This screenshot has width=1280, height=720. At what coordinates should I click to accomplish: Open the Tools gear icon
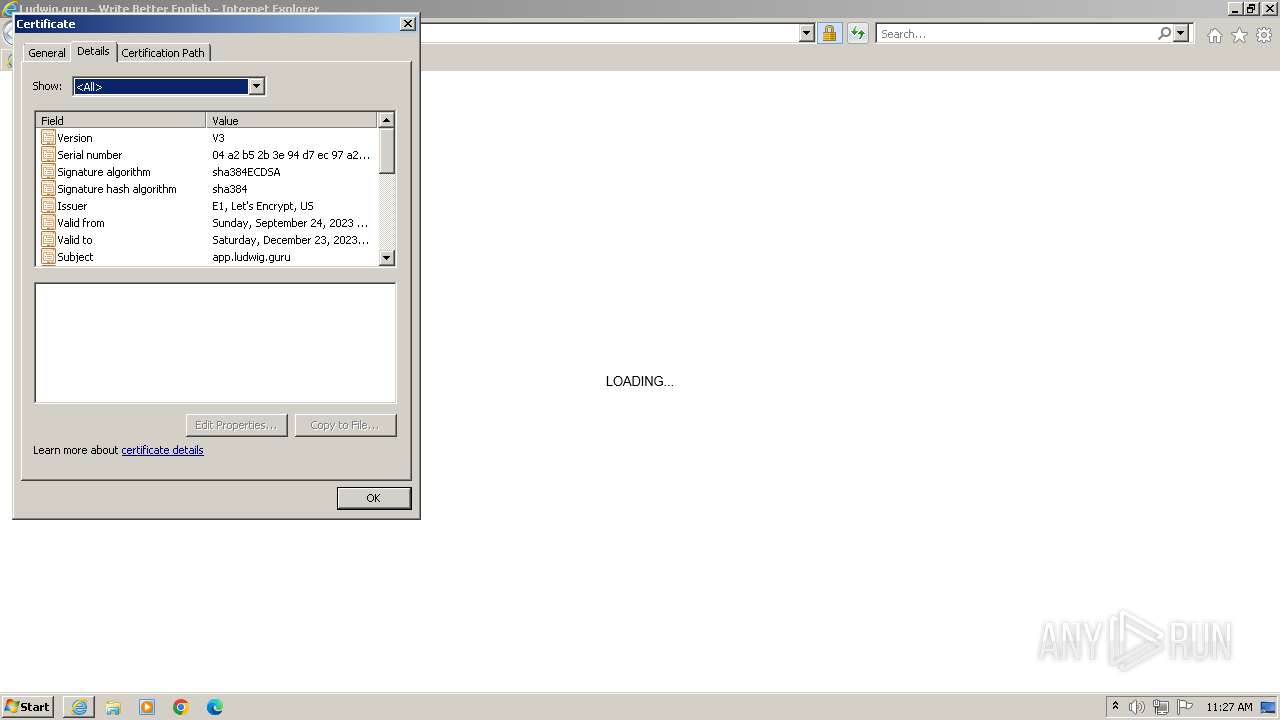point(1264,35)
